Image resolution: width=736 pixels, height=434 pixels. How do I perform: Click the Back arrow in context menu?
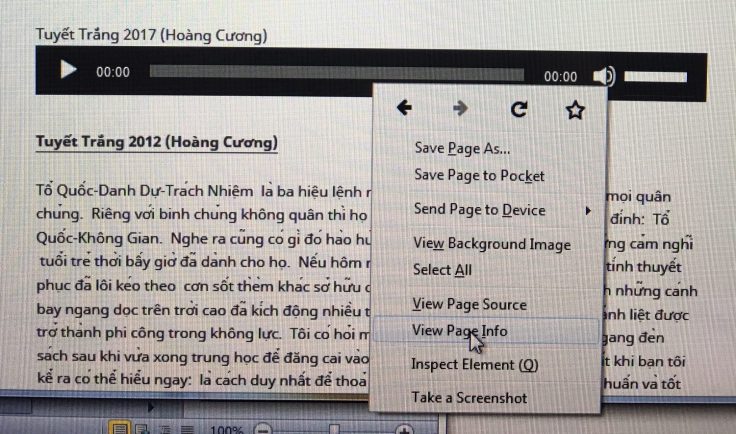tap(405, 108)
